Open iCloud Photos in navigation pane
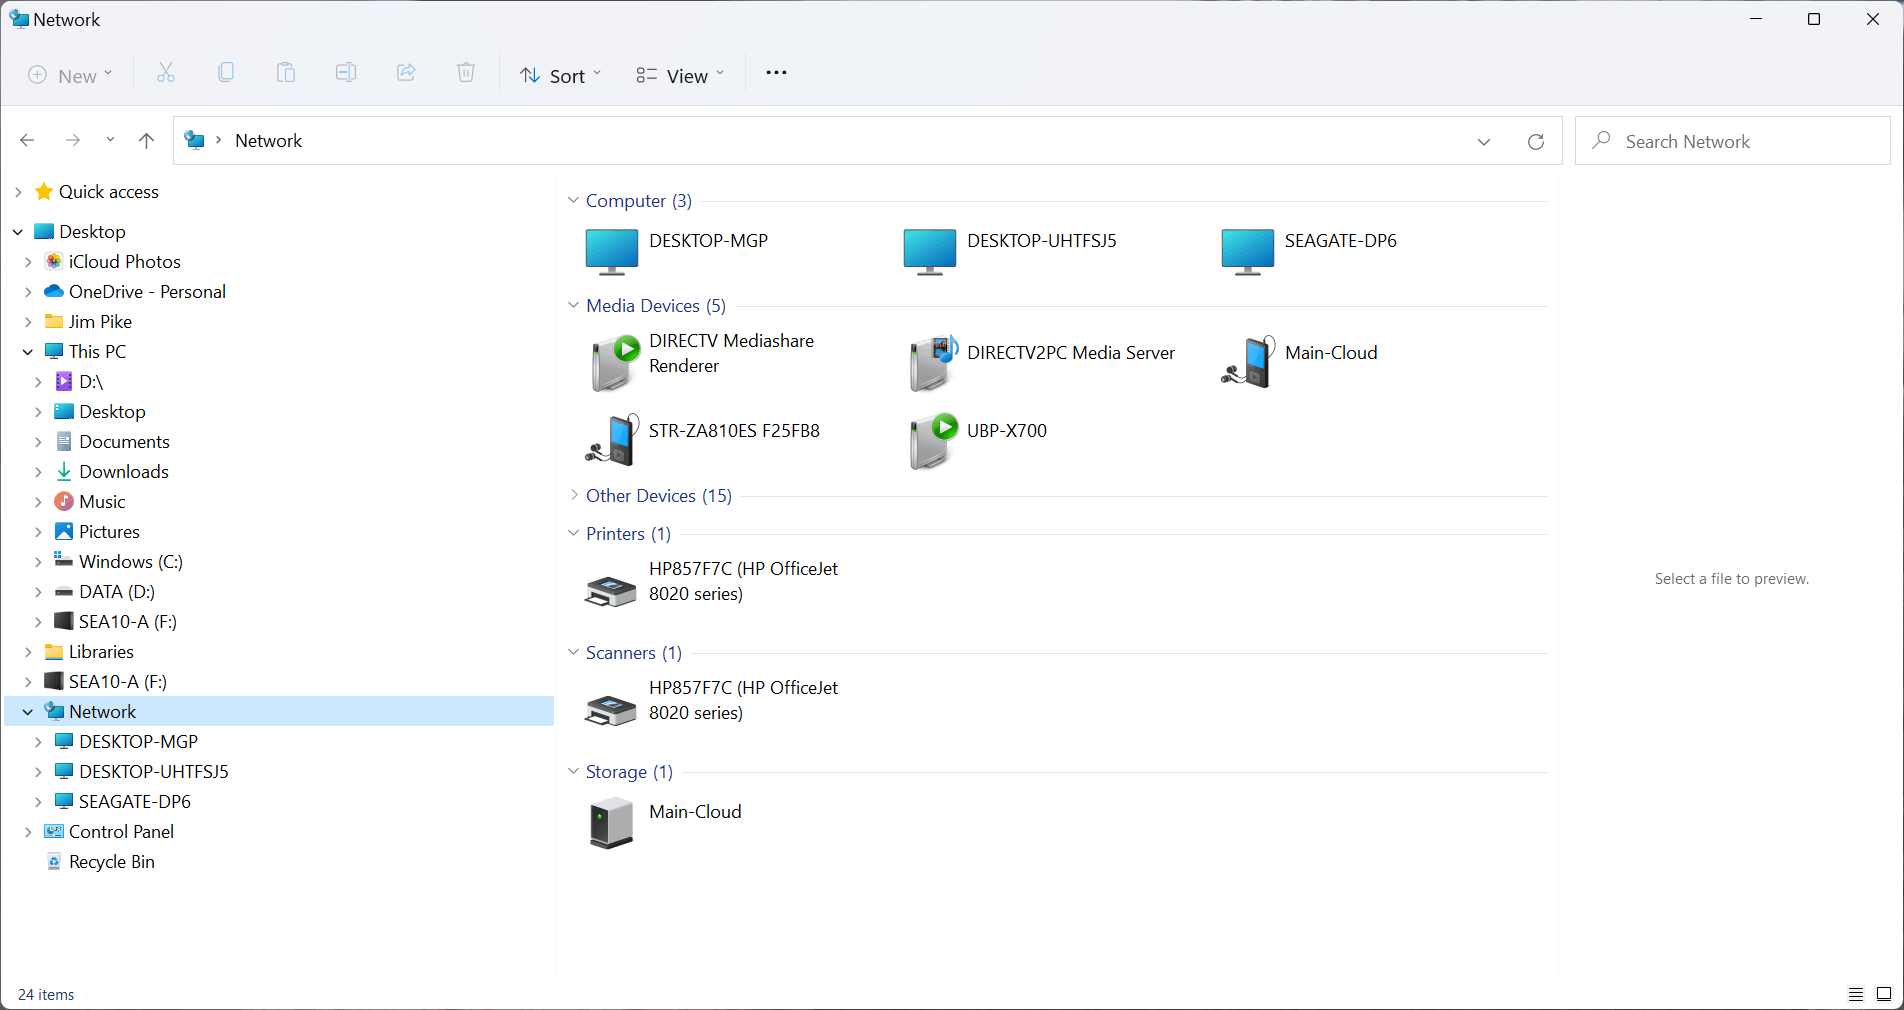The image size is (1904, 1010). point(125,261)
